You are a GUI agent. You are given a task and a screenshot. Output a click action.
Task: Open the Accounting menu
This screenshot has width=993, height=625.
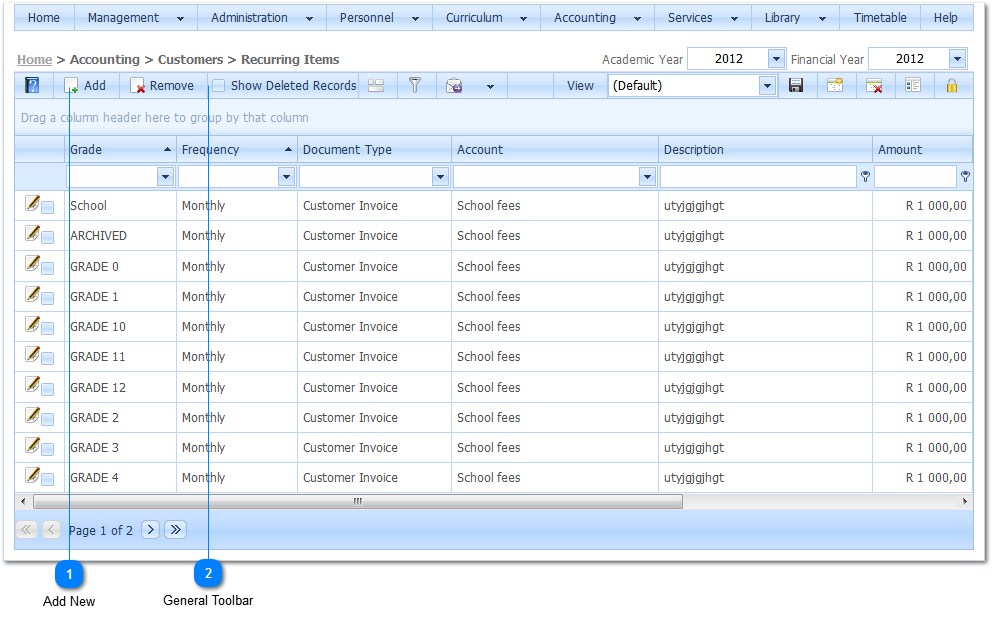597,18
